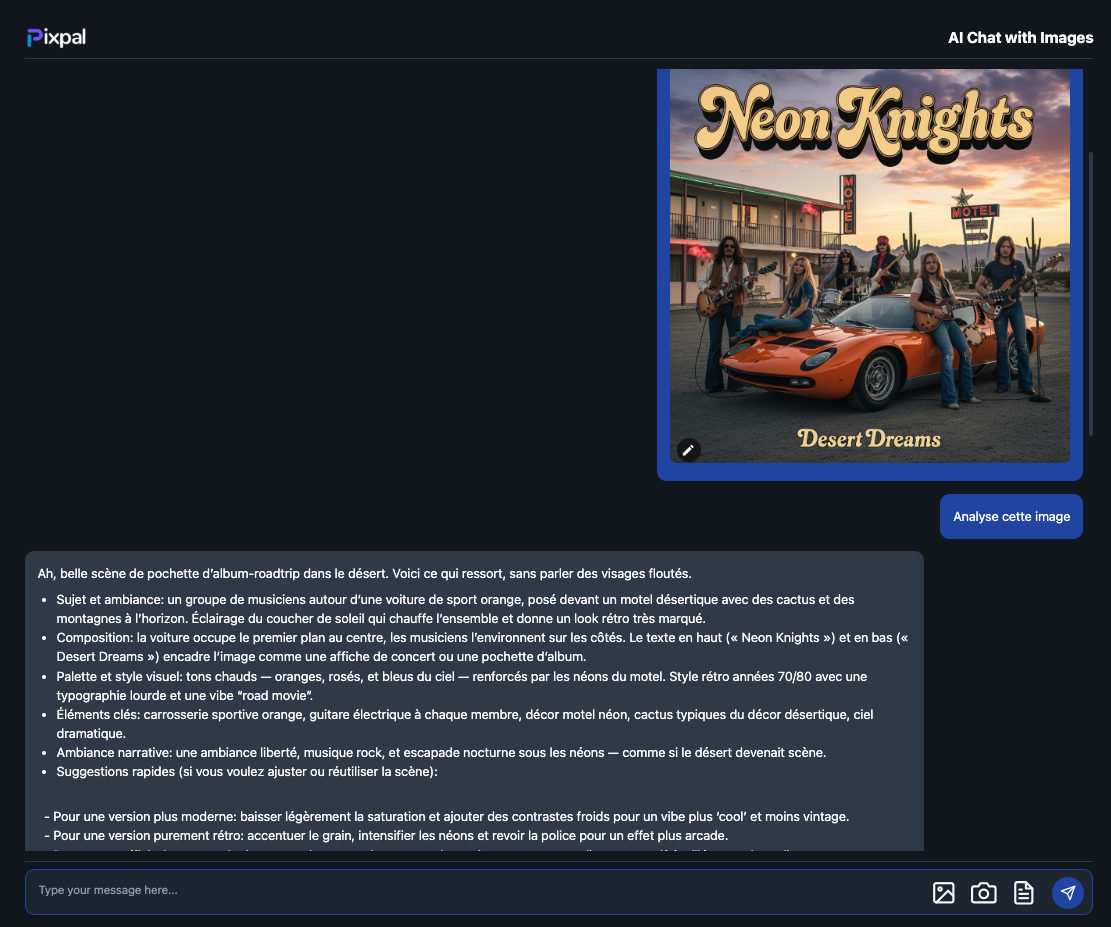Image resolution: width=1111 pixels, height=927 pixels.
Task: Click the camera capture icon
Action: (x=983, y=893)
